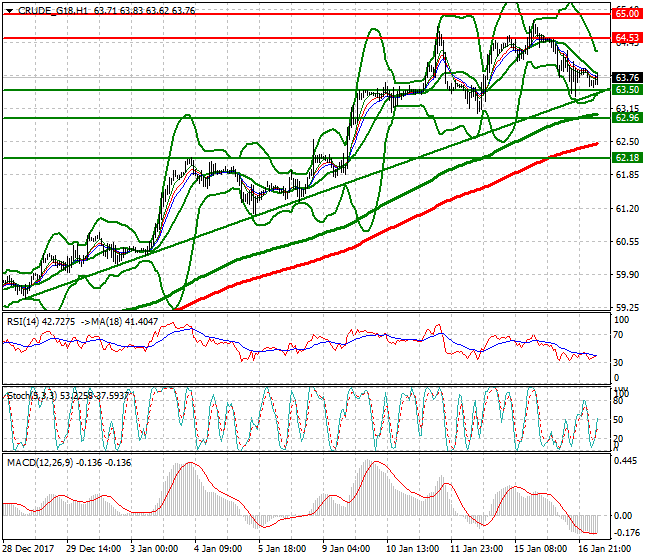Click the 3 Jan 00:00 time label
The image size is (650, 560).
pyautogui.click(x=154, y=548)
